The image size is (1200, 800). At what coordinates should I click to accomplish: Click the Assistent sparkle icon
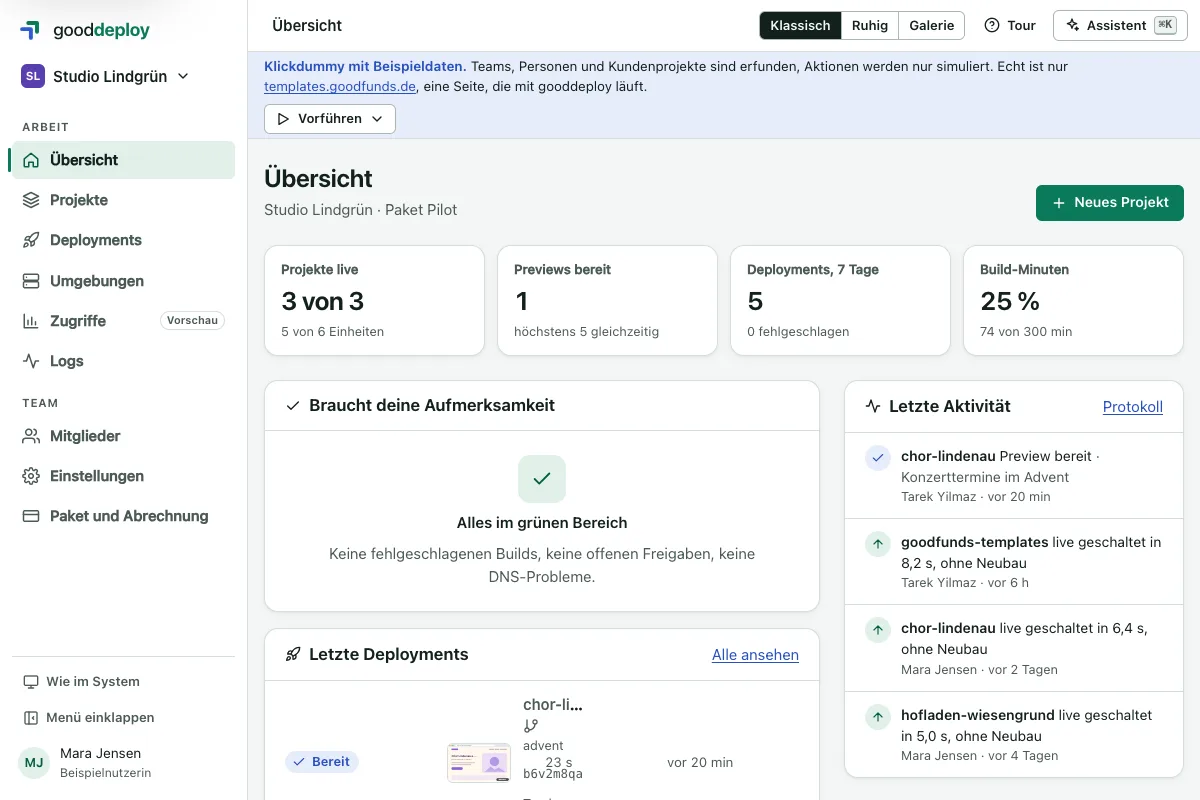tap(1073, 25)
